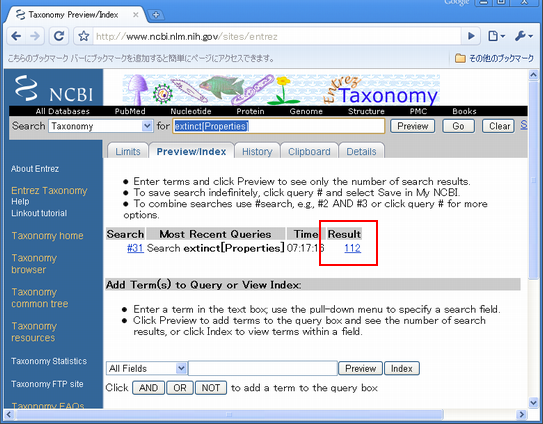Open the other bookmarks folder
The image size is (543, 424).
click(494, 58)
